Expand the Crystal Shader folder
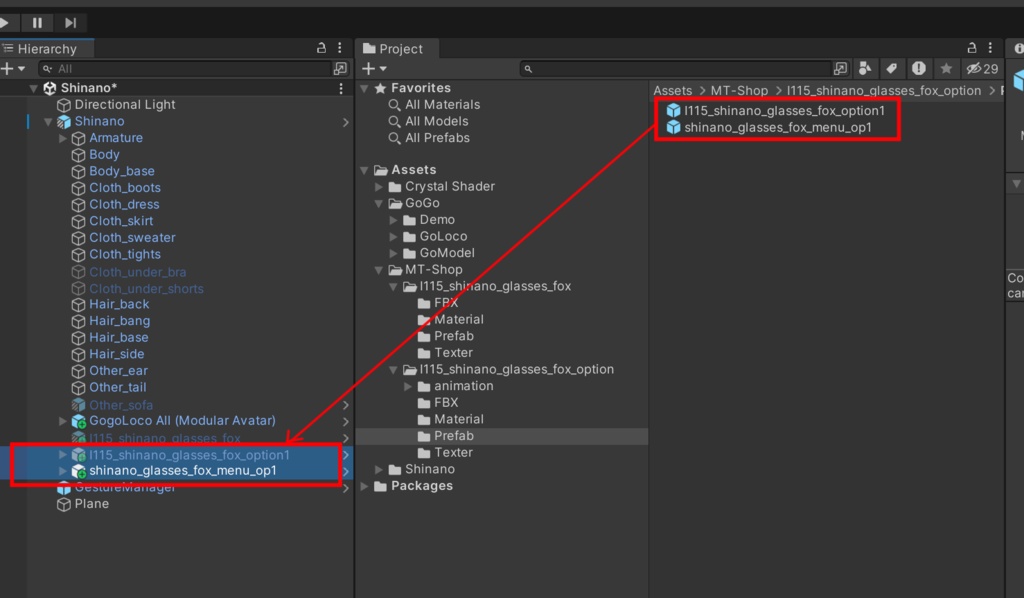This screenshot has width=1024, height=598. point(379,187)
